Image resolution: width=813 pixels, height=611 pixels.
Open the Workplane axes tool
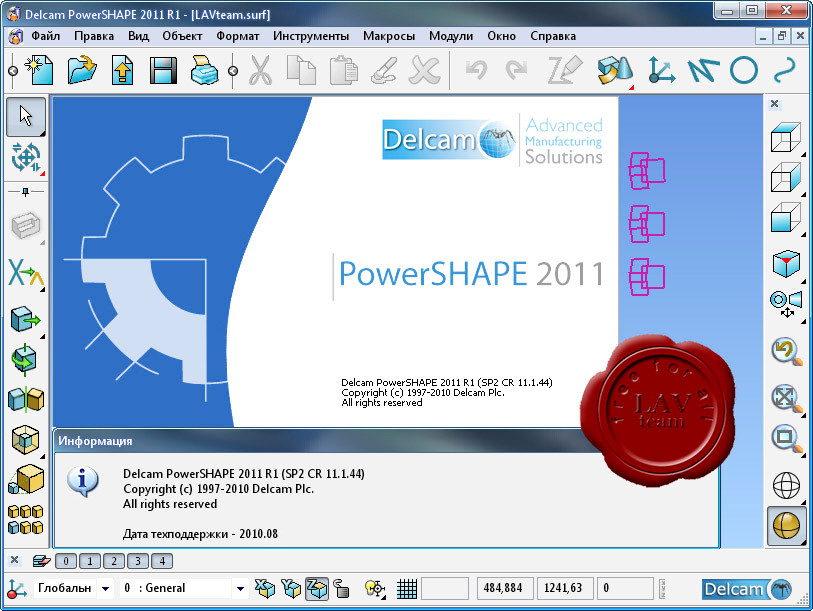click(661, 70)
